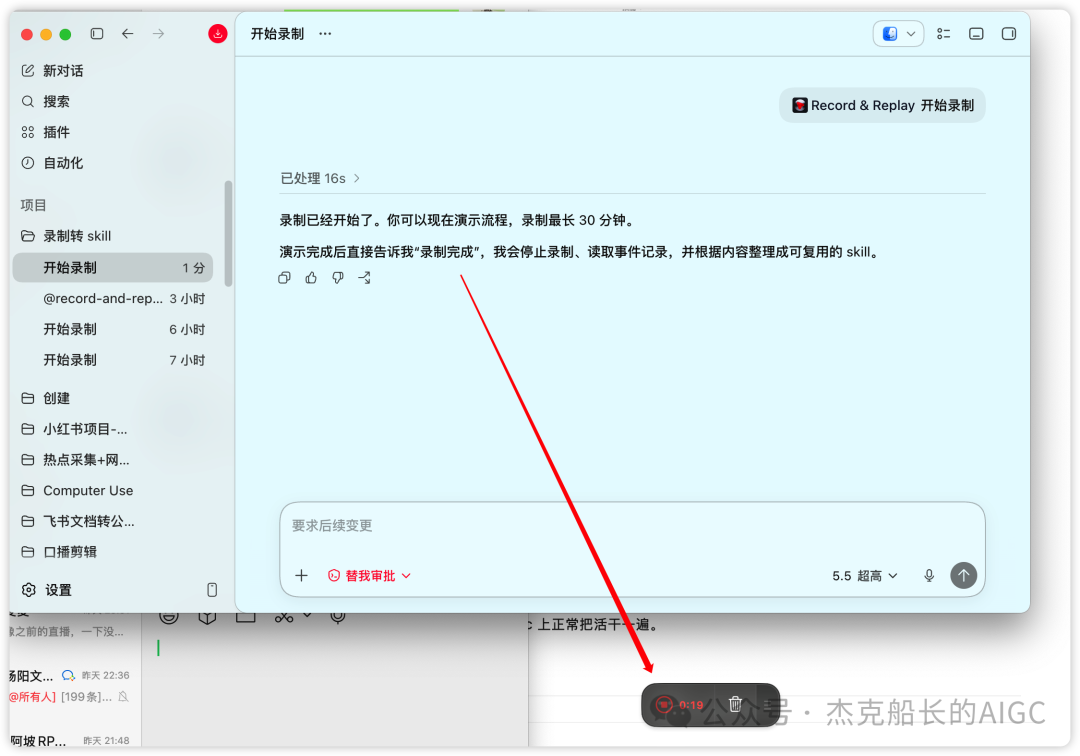Click the emoji icon in background chat toolbar
This screenshot has width=1080, height=756.
[169, 617]
